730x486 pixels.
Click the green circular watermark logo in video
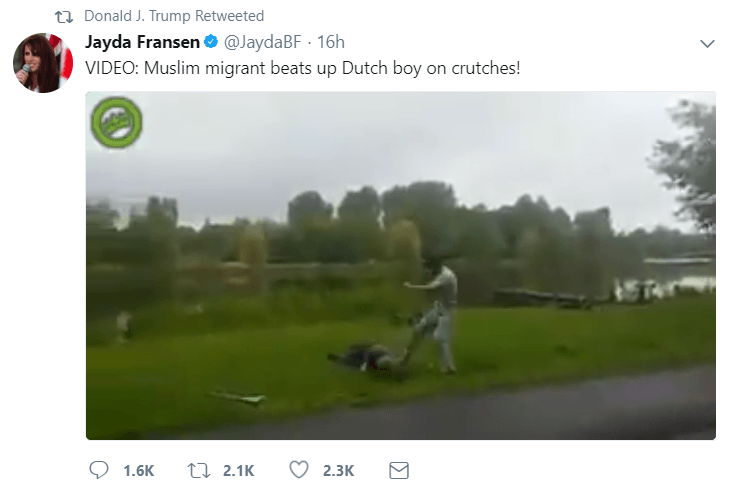point(116,122)
